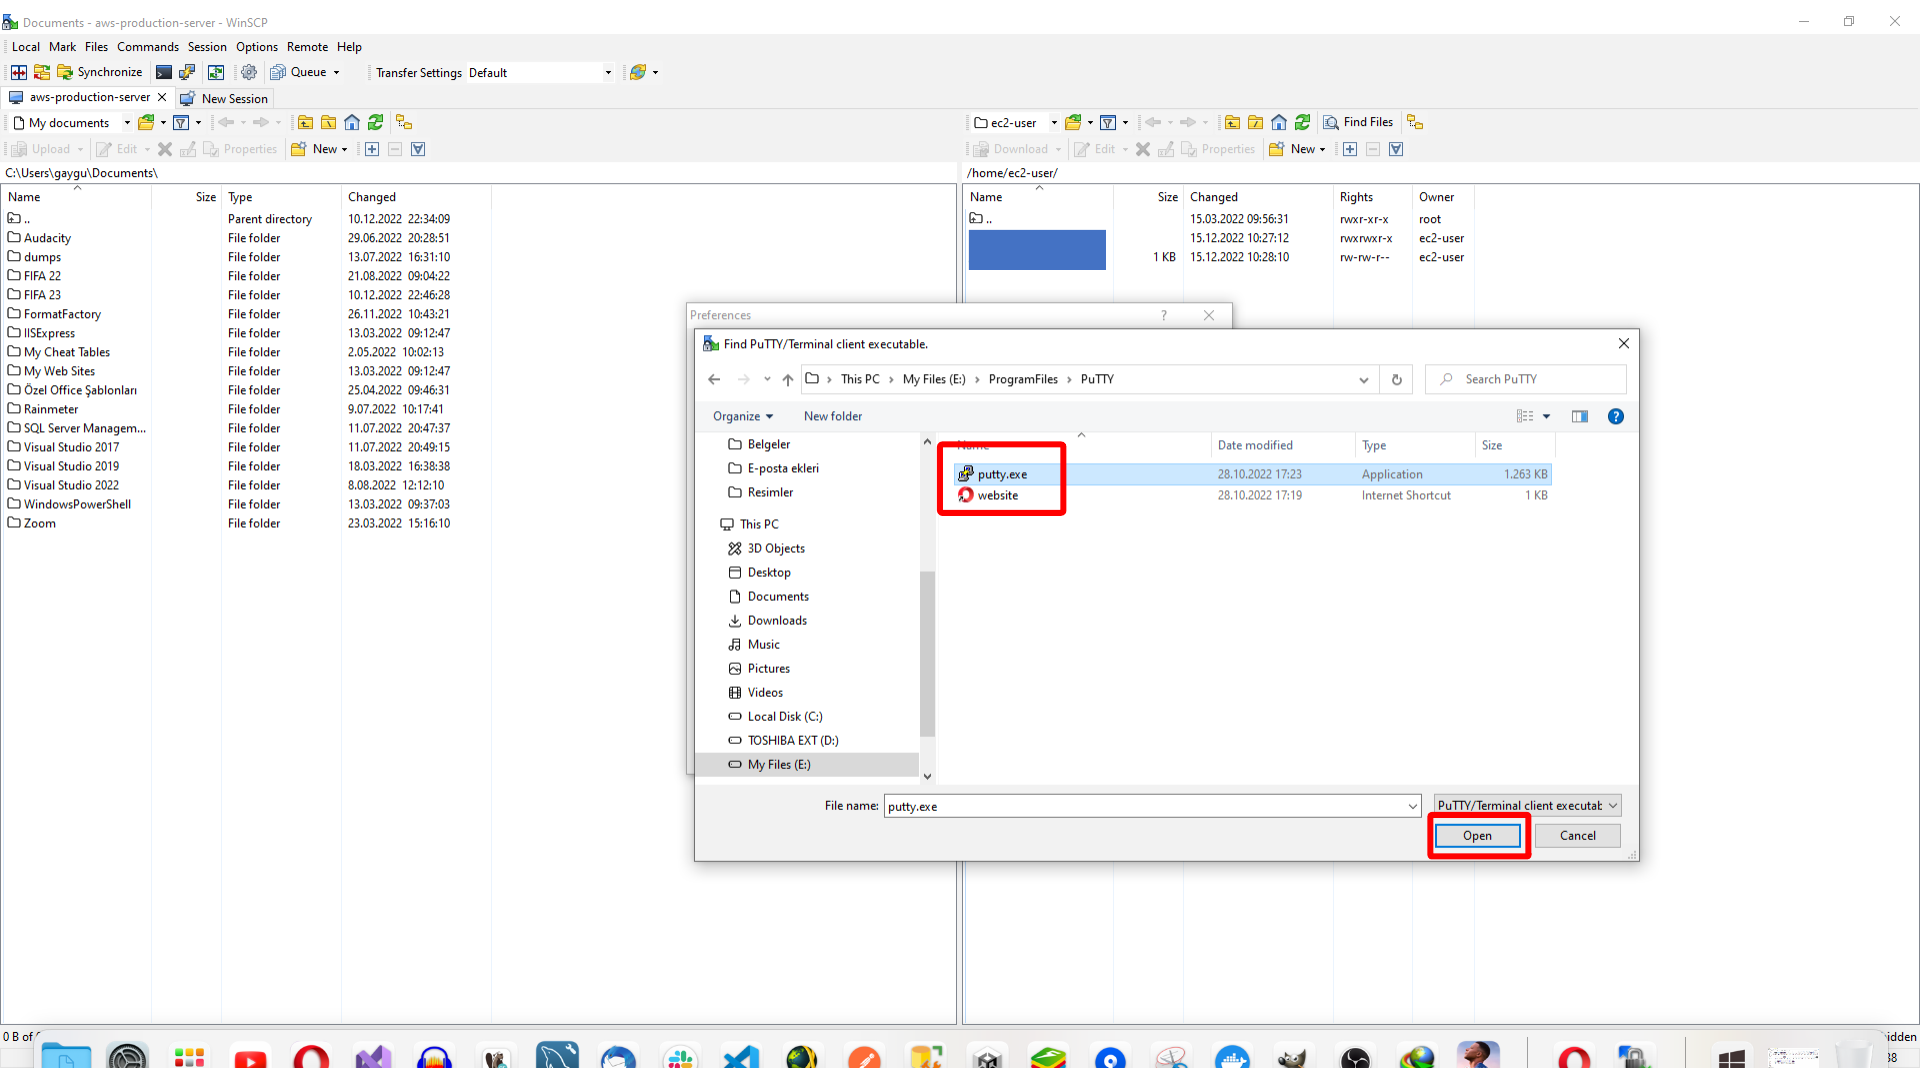
Task: Click the globe refresh icon after Transfer Settings
Action: click(x=638, y=72)
